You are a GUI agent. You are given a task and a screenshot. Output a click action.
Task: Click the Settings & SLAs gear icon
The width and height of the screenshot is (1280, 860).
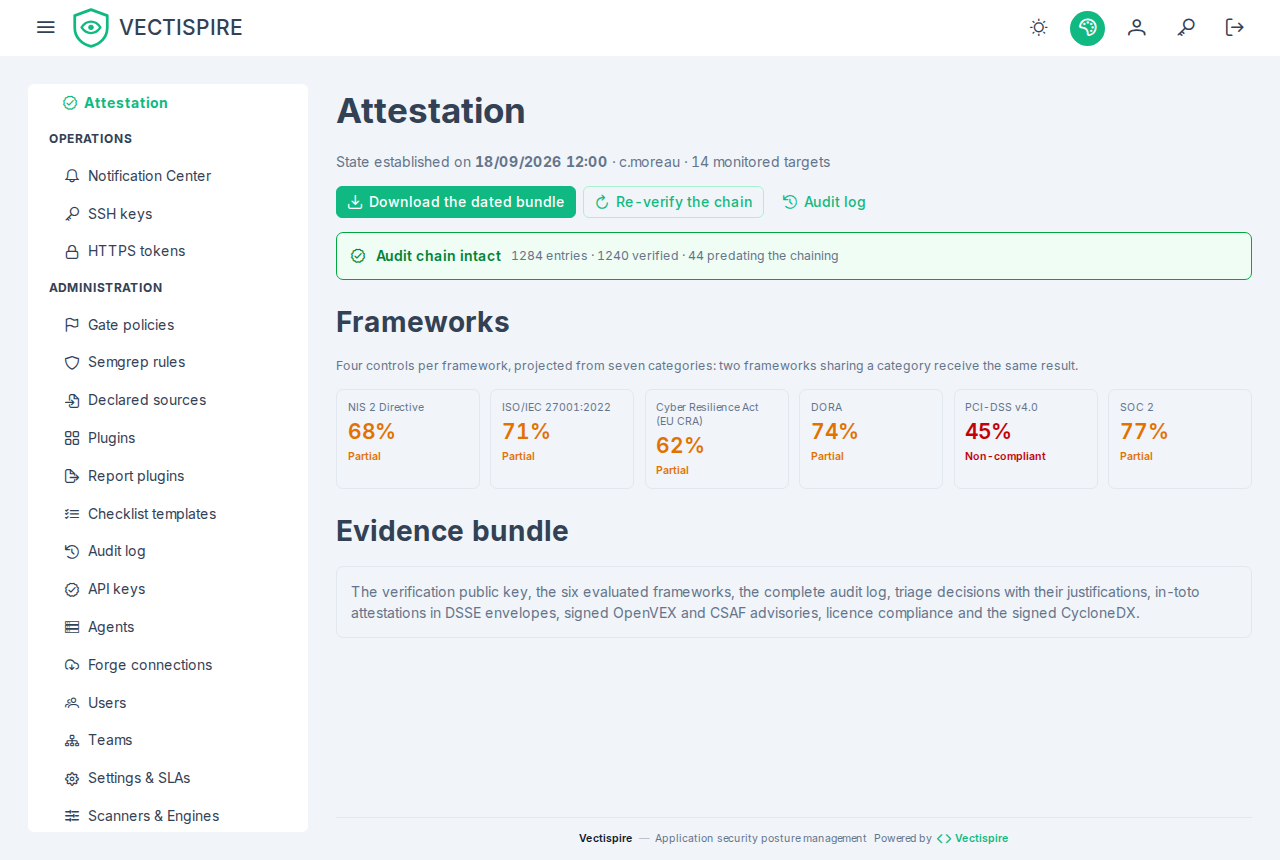click(x=72, y=778)
